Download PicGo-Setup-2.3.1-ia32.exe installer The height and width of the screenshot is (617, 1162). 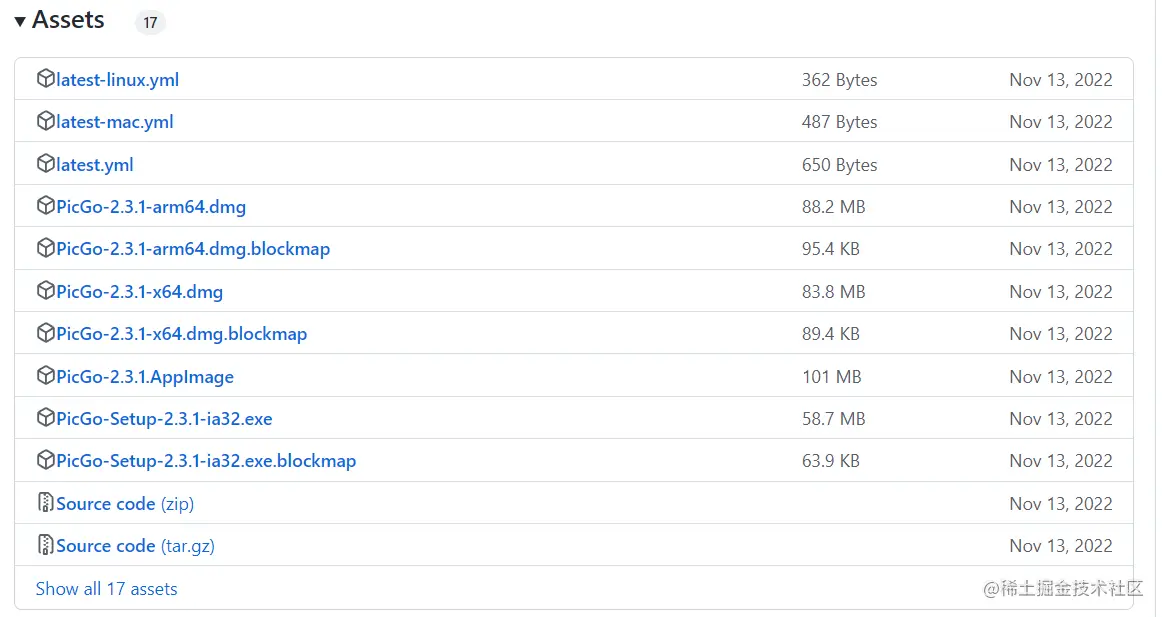click(165, 418)
